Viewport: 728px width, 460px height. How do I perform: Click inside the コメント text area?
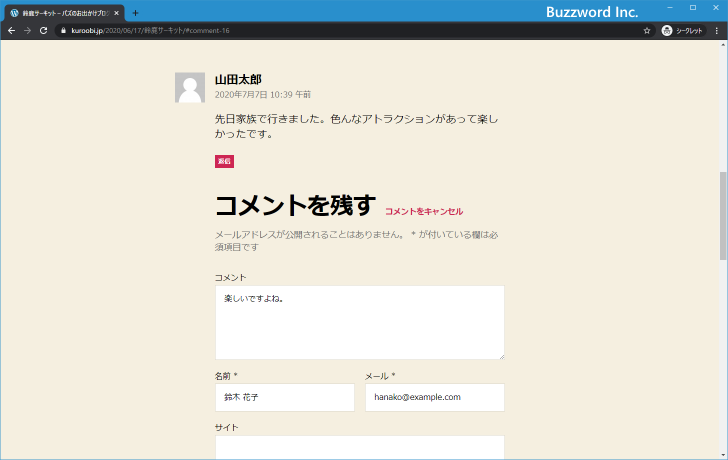click(x=360, y=323)
